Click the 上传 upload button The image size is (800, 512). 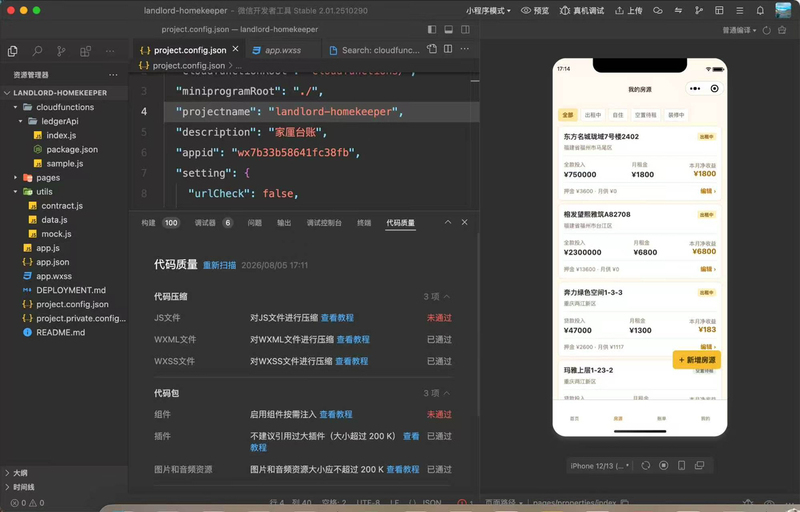point(629,11)
